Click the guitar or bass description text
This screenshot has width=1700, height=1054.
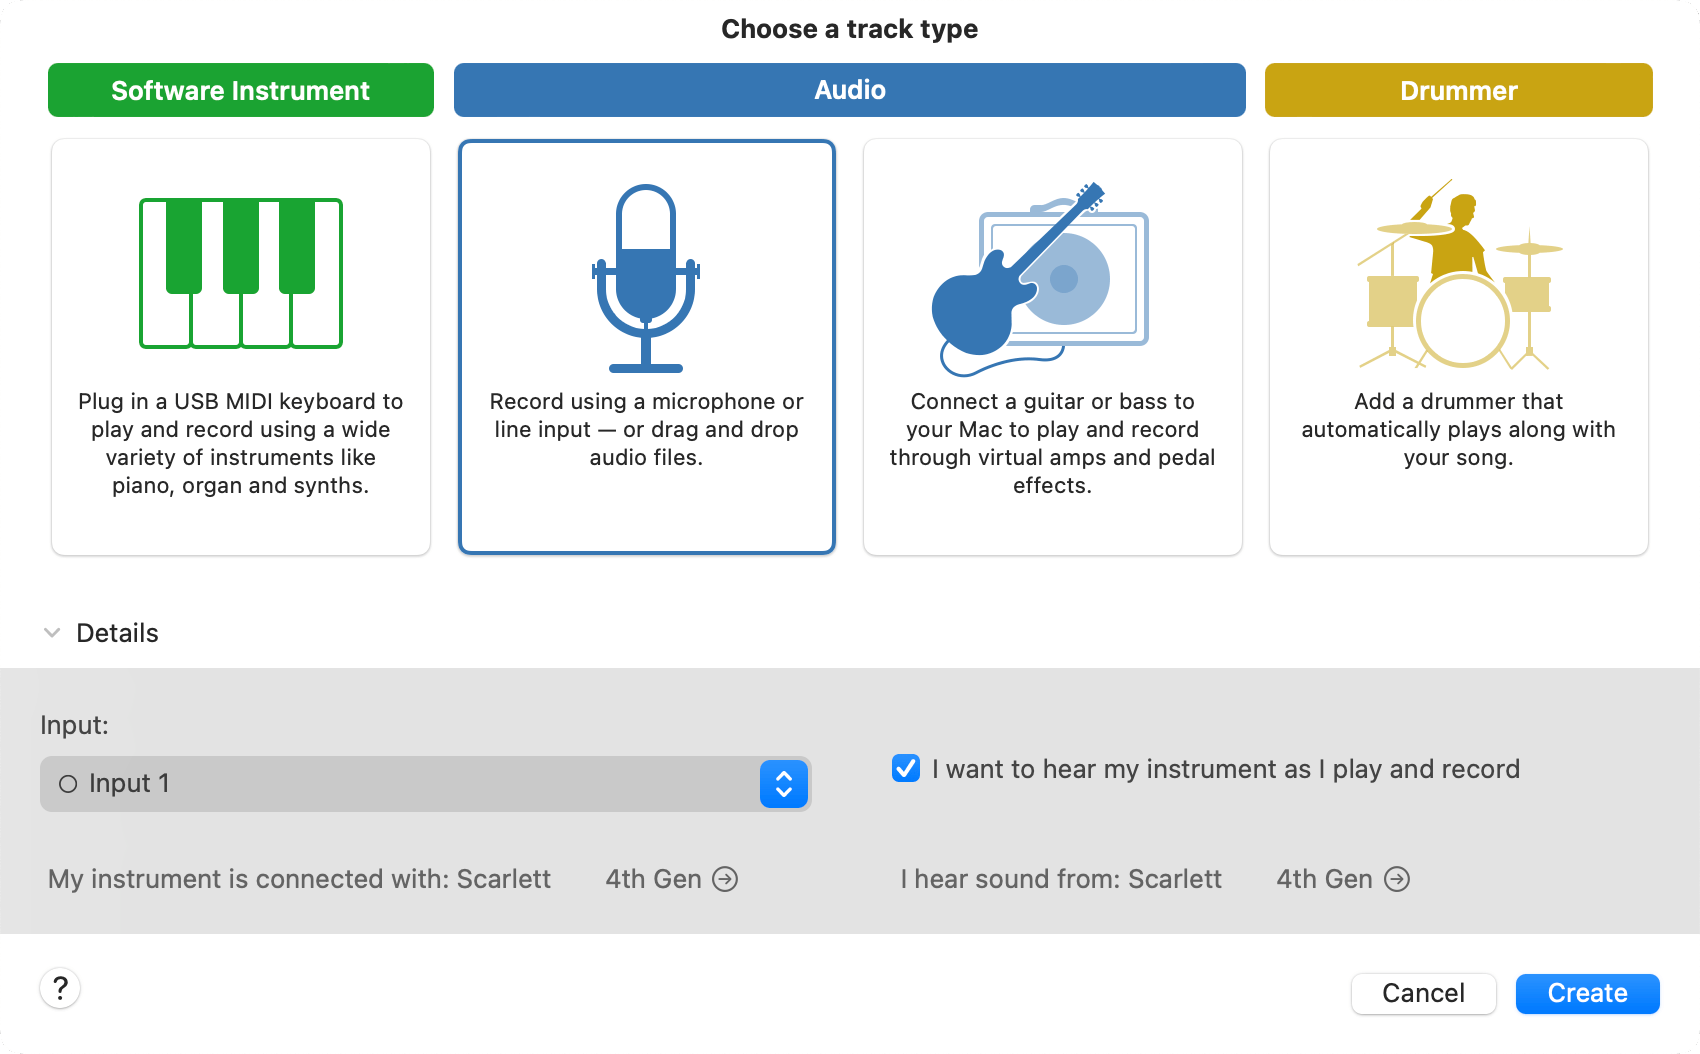coord(1052,443)
